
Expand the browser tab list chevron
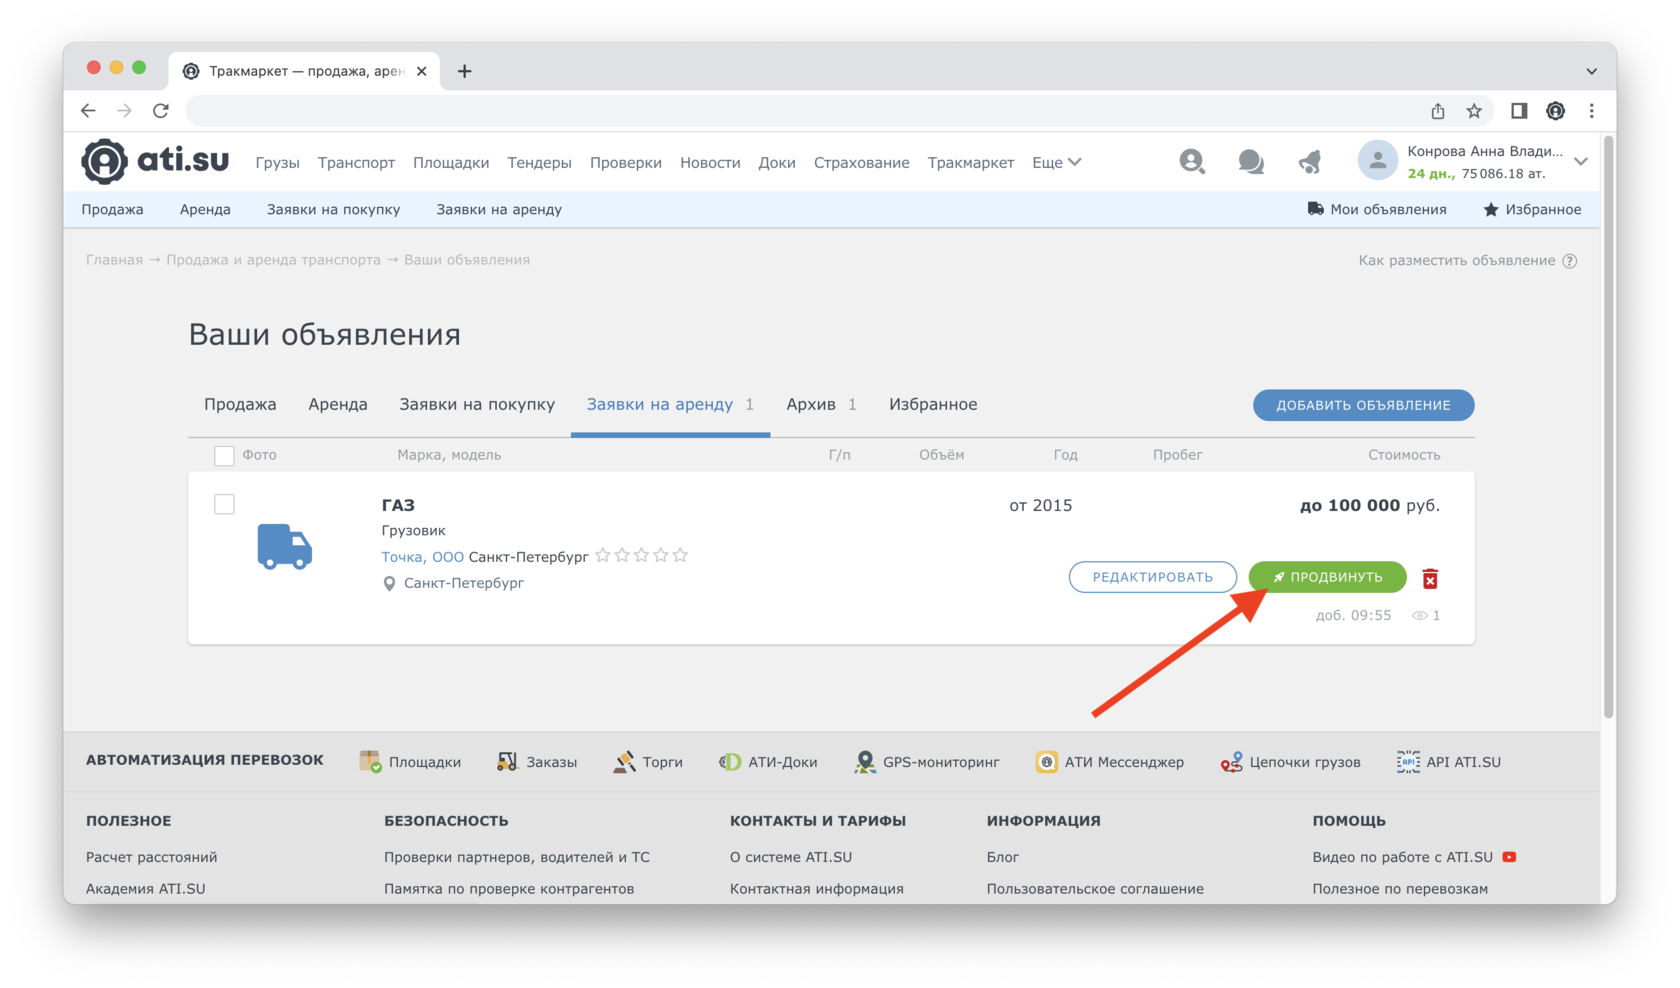click(x=1591, y=71)
